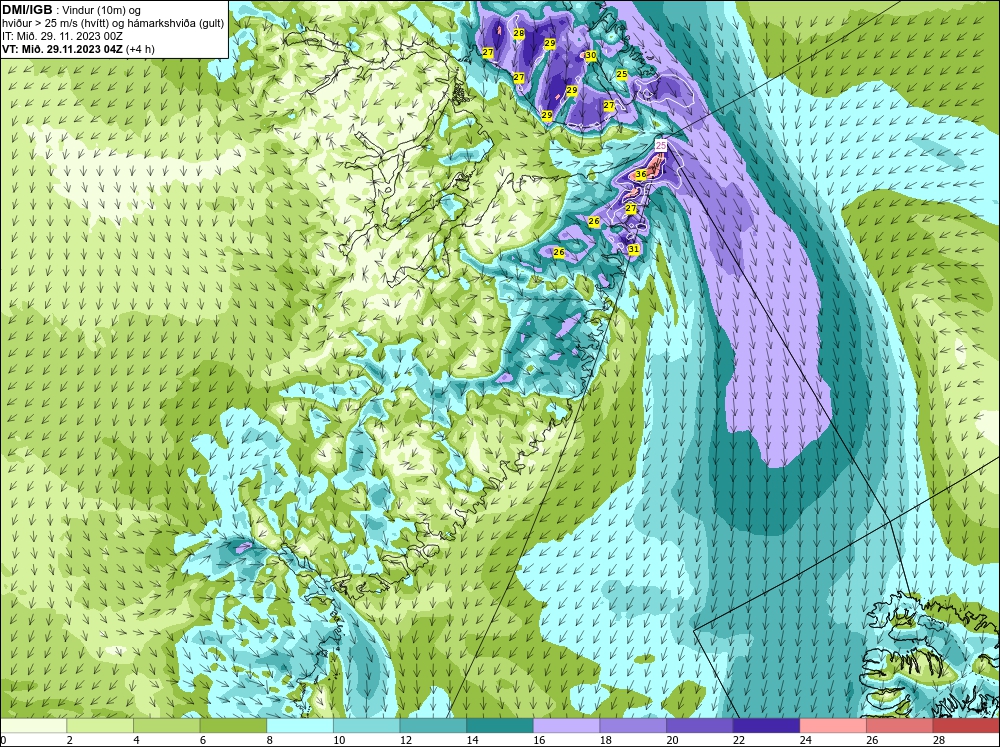
Task: Select the 10–12 m/s turquoise legend swatch
Action: (x=367, y=725)
